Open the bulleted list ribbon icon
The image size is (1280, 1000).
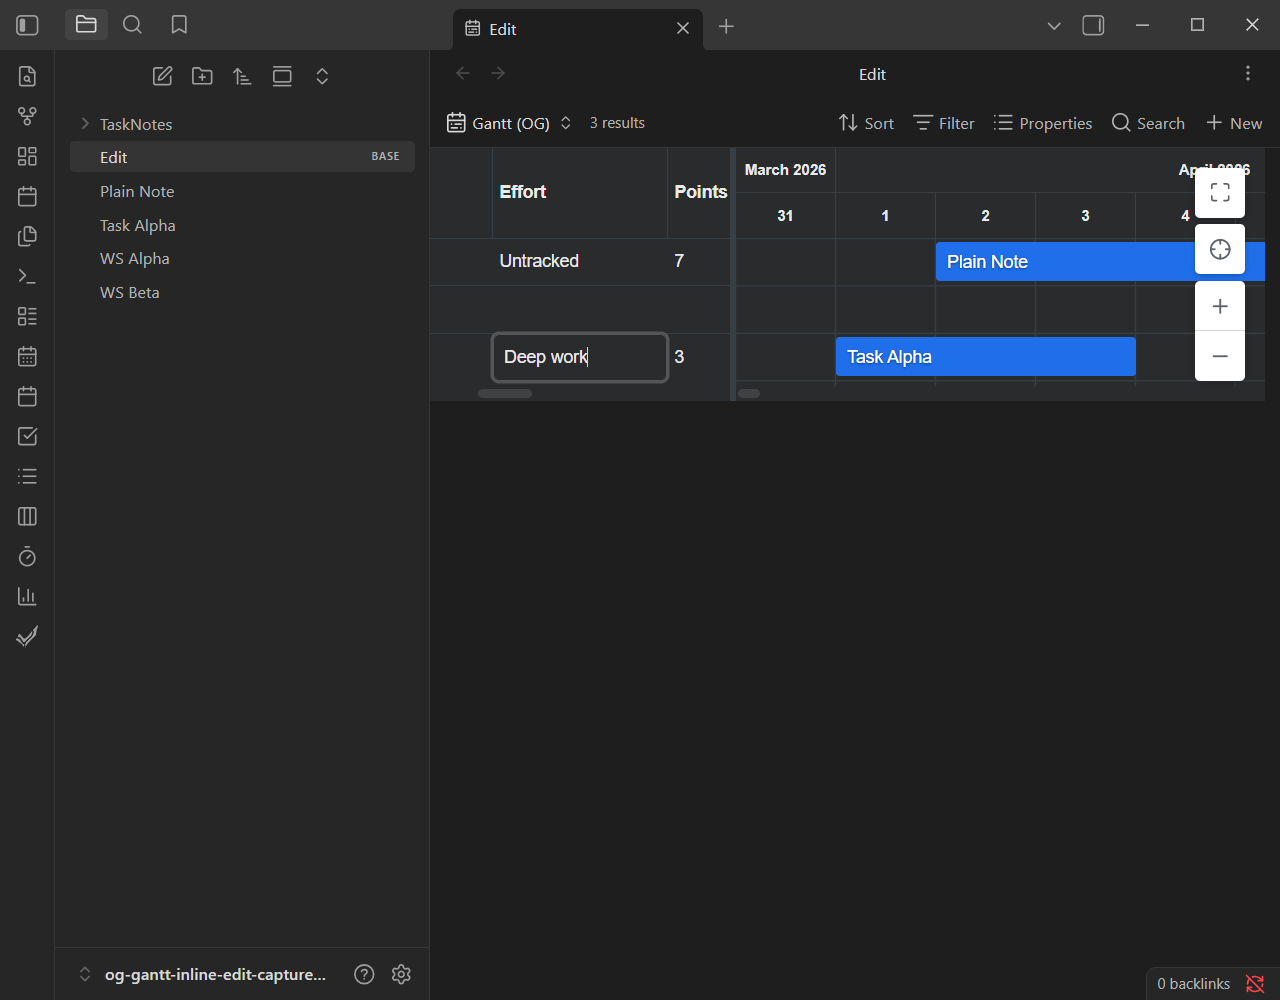tap(27, 476)
